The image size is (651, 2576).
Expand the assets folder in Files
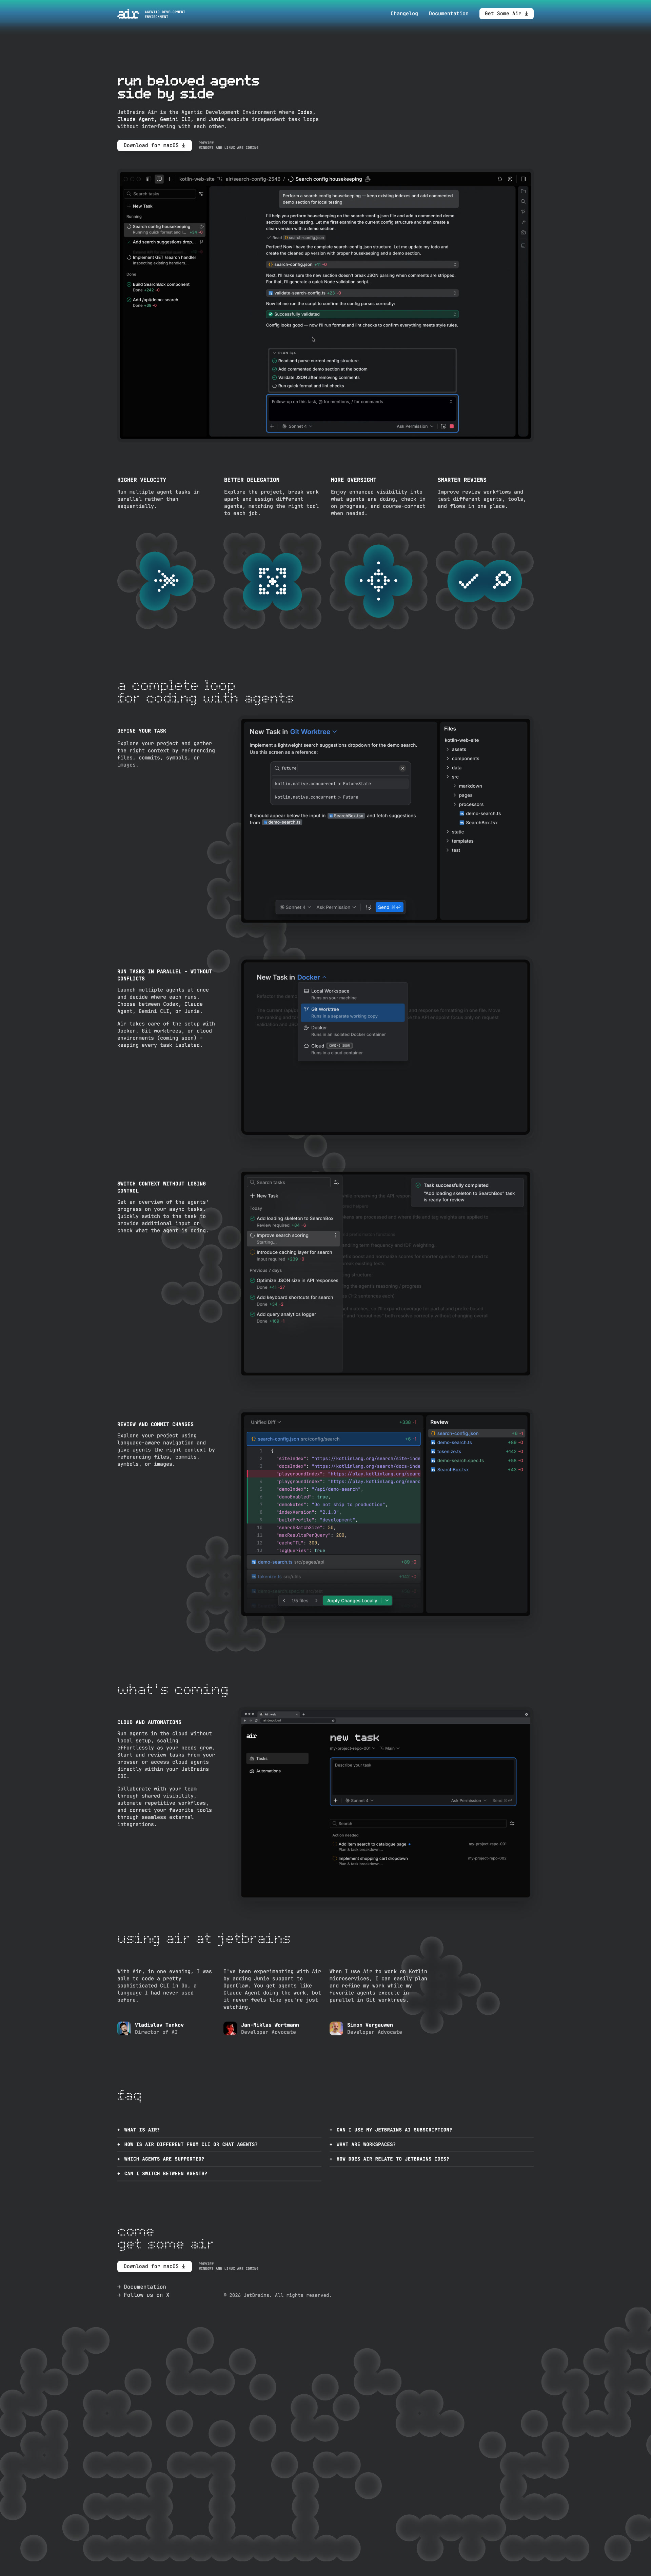456,749
